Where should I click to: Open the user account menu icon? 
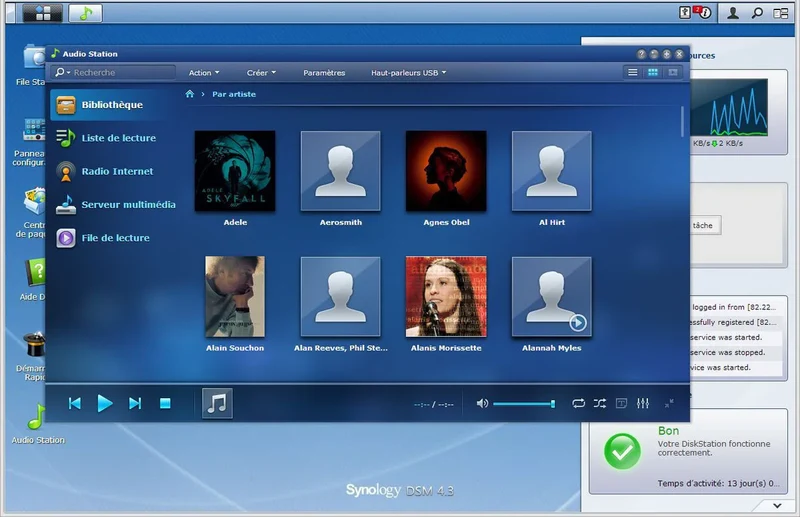click(733, 13)
